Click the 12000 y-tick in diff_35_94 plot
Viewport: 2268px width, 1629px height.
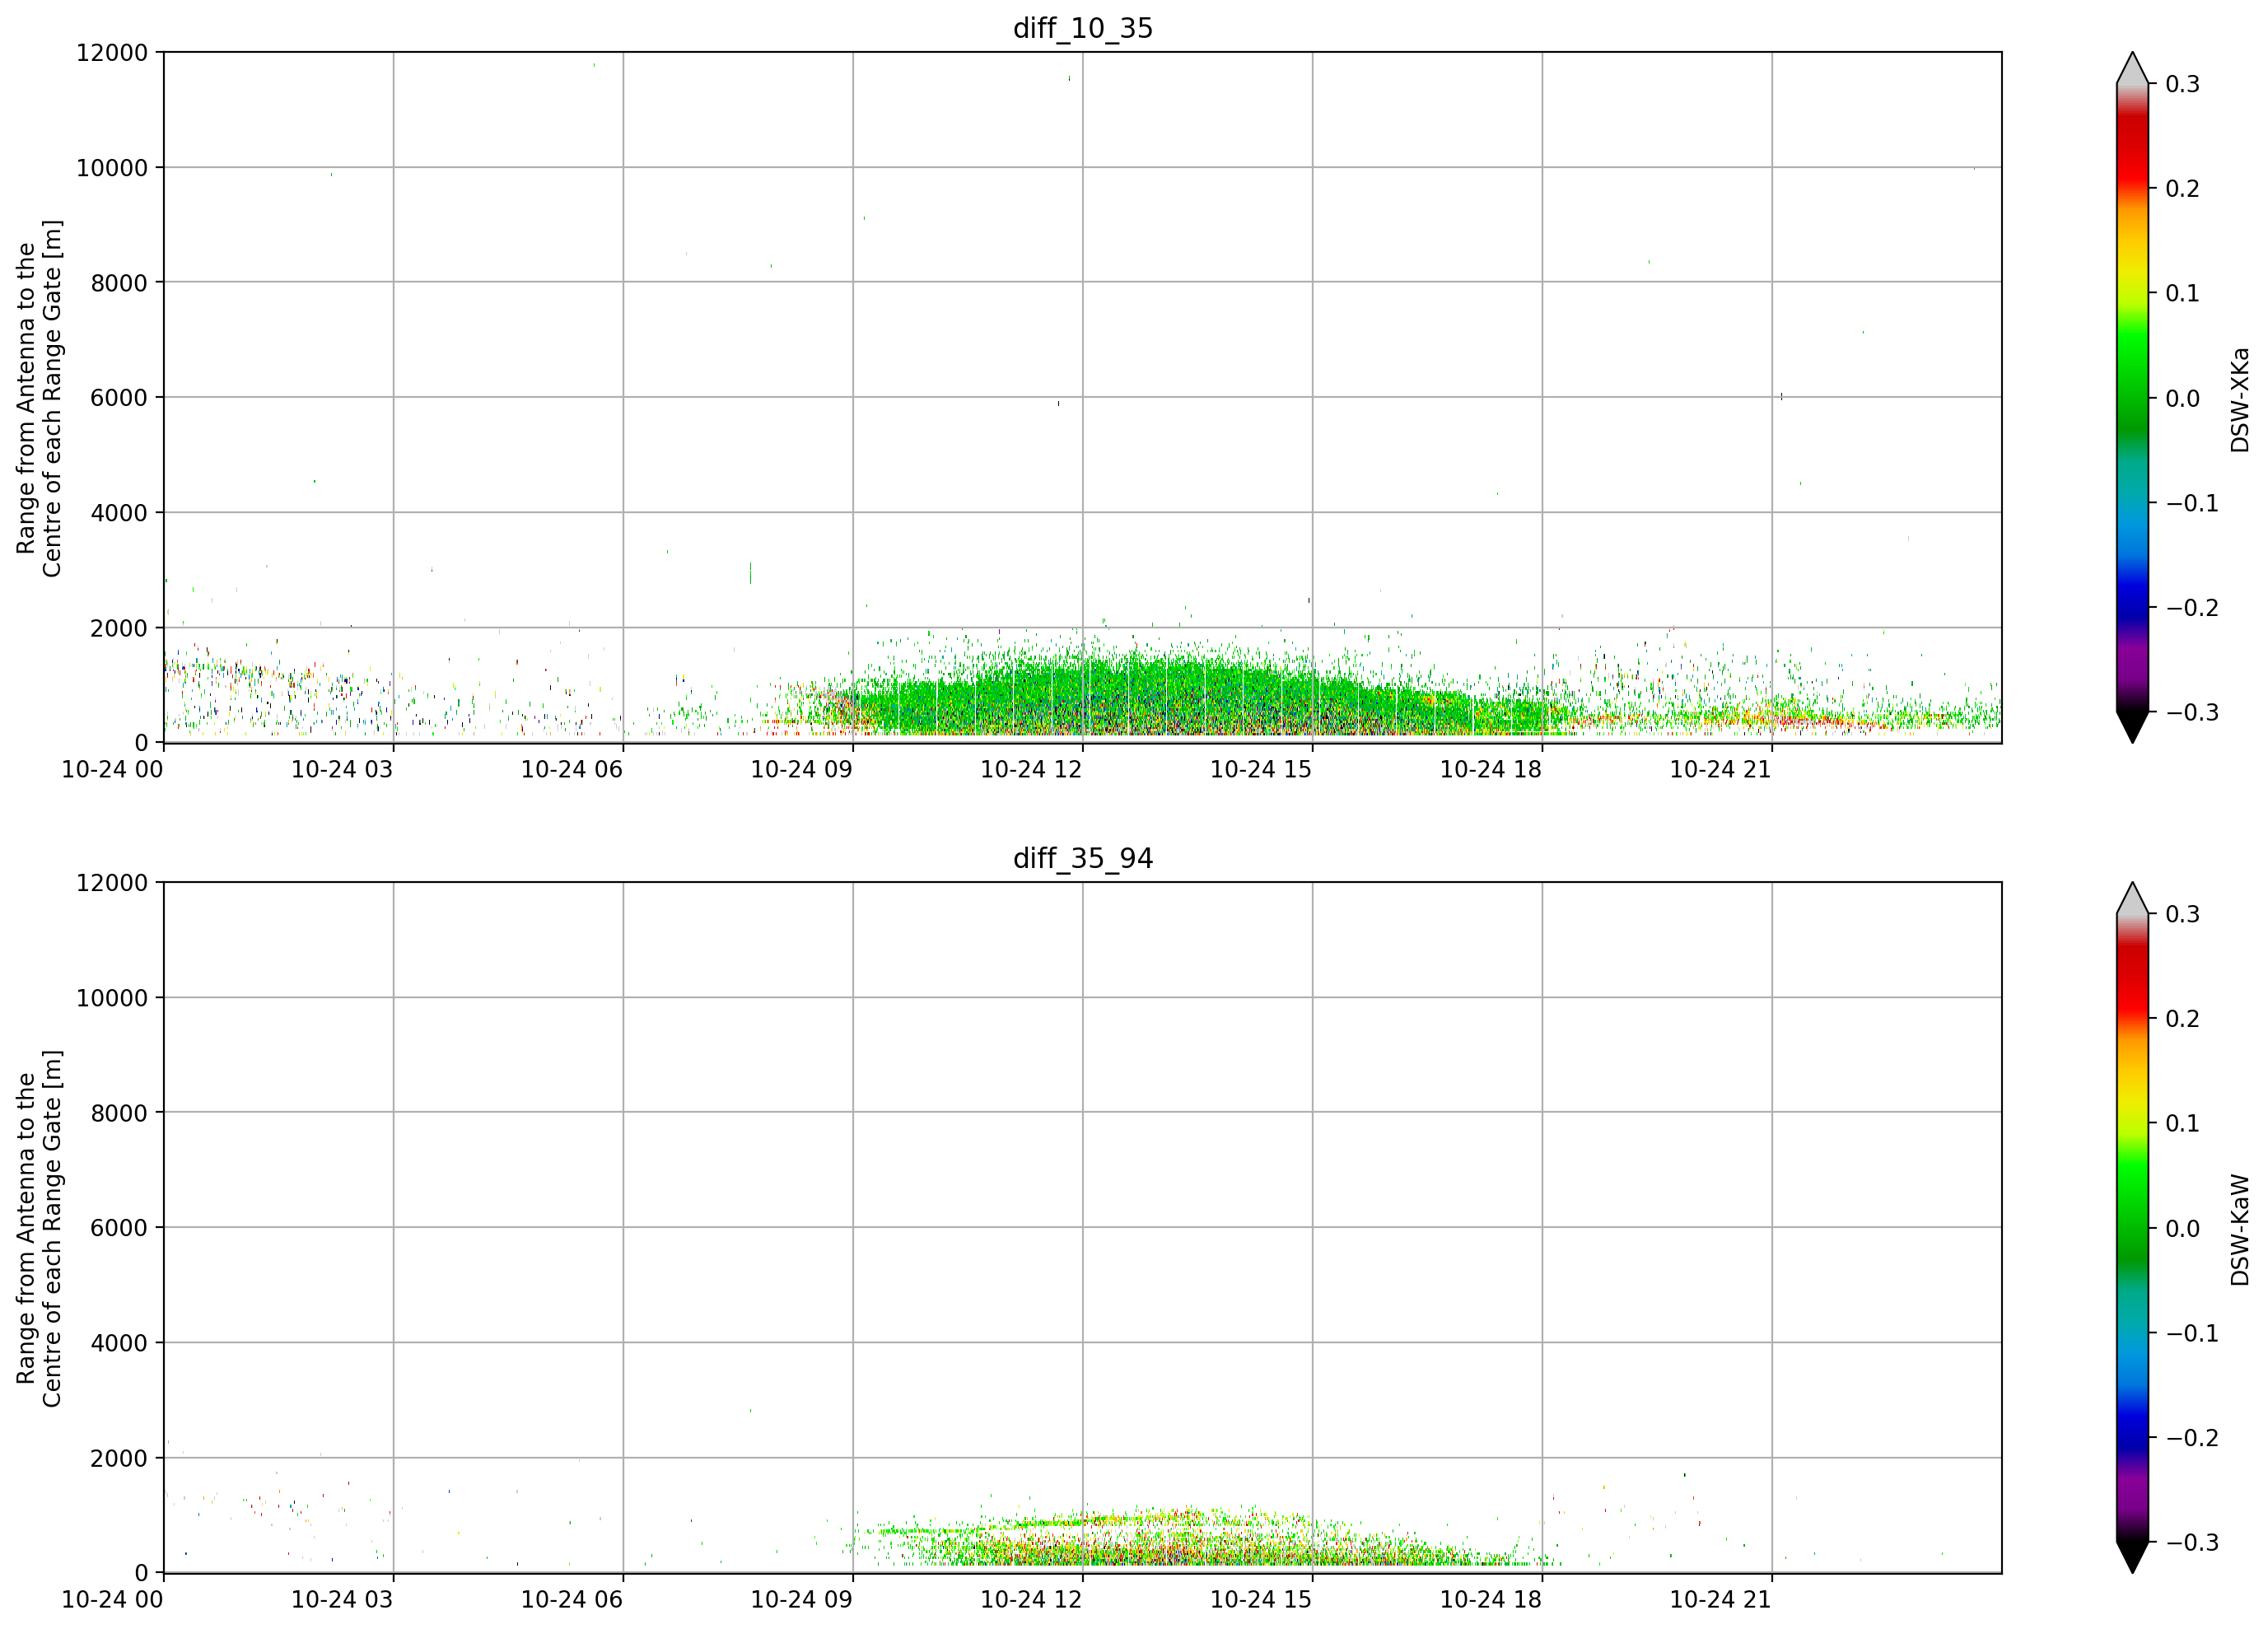pos(112,883)
